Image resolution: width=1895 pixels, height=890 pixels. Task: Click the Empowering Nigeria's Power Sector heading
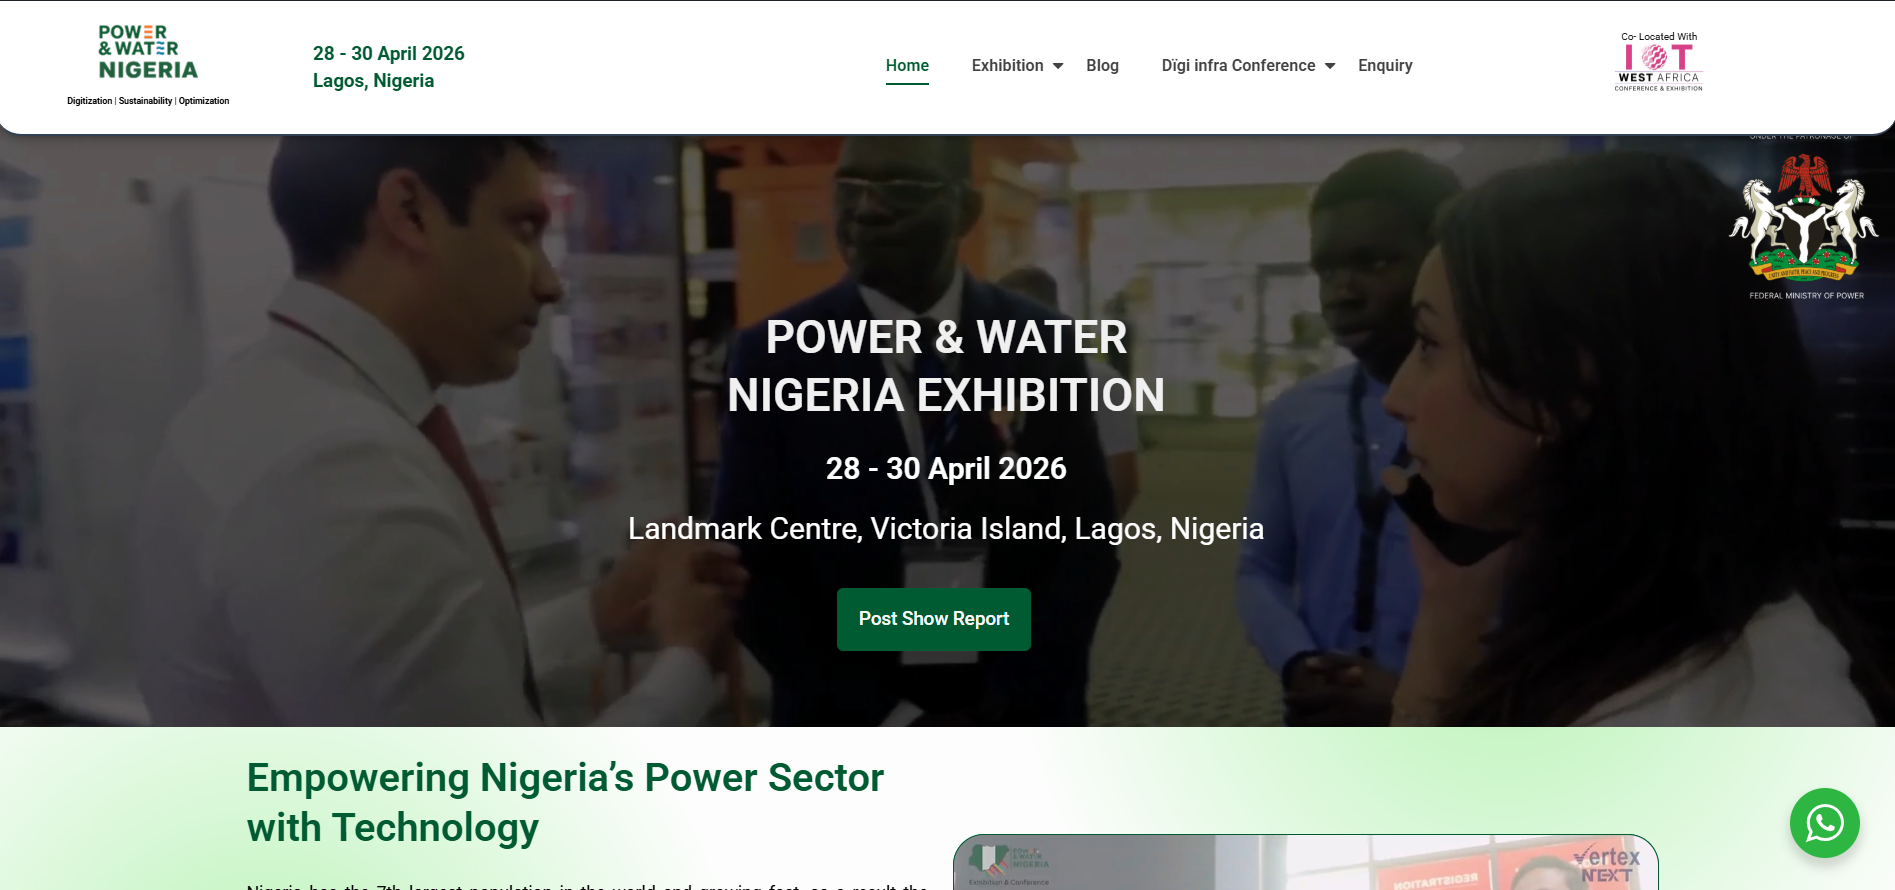coord(565,803)
